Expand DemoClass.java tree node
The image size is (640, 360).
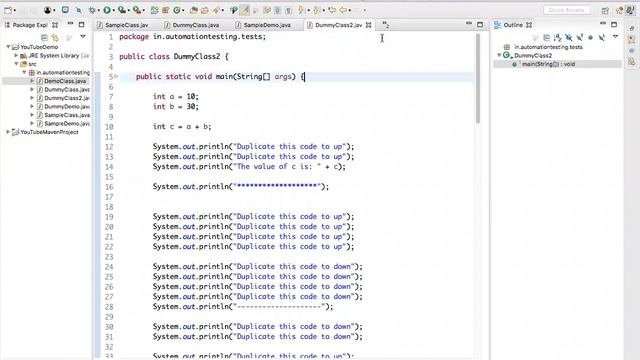(32, 81)
